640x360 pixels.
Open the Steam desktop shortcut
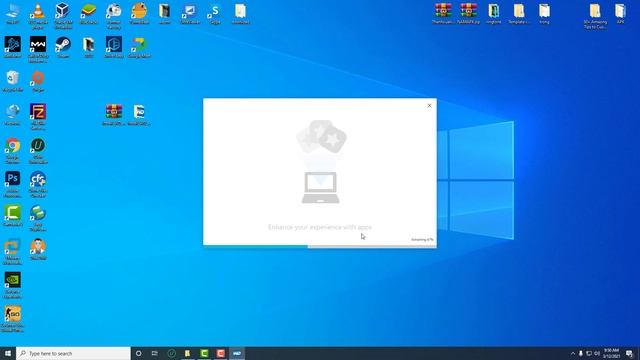pos(63,47)
